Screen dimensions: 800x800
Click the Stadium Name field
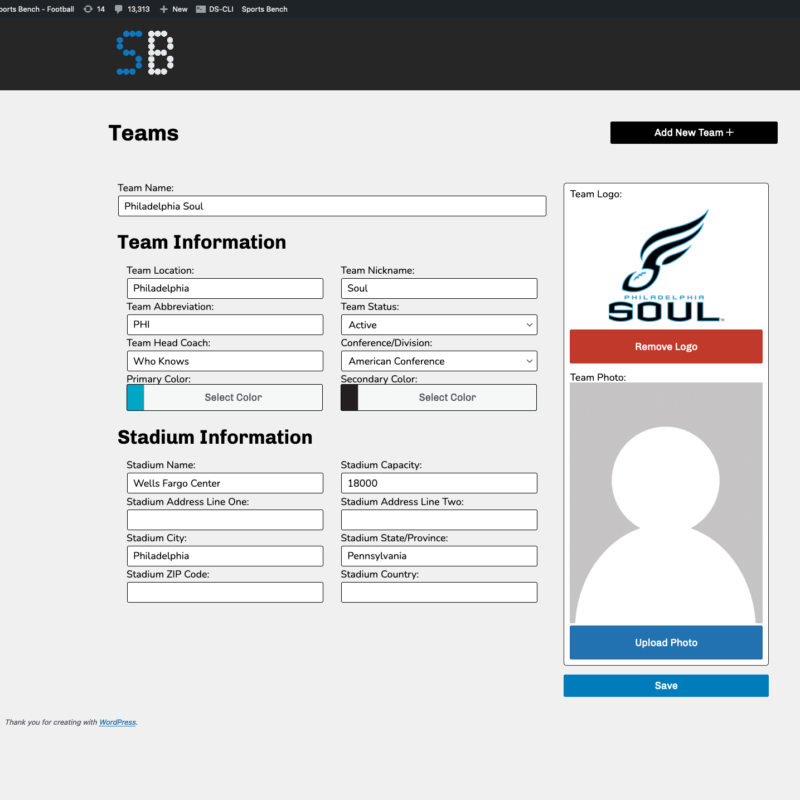[x=225, y=483]
